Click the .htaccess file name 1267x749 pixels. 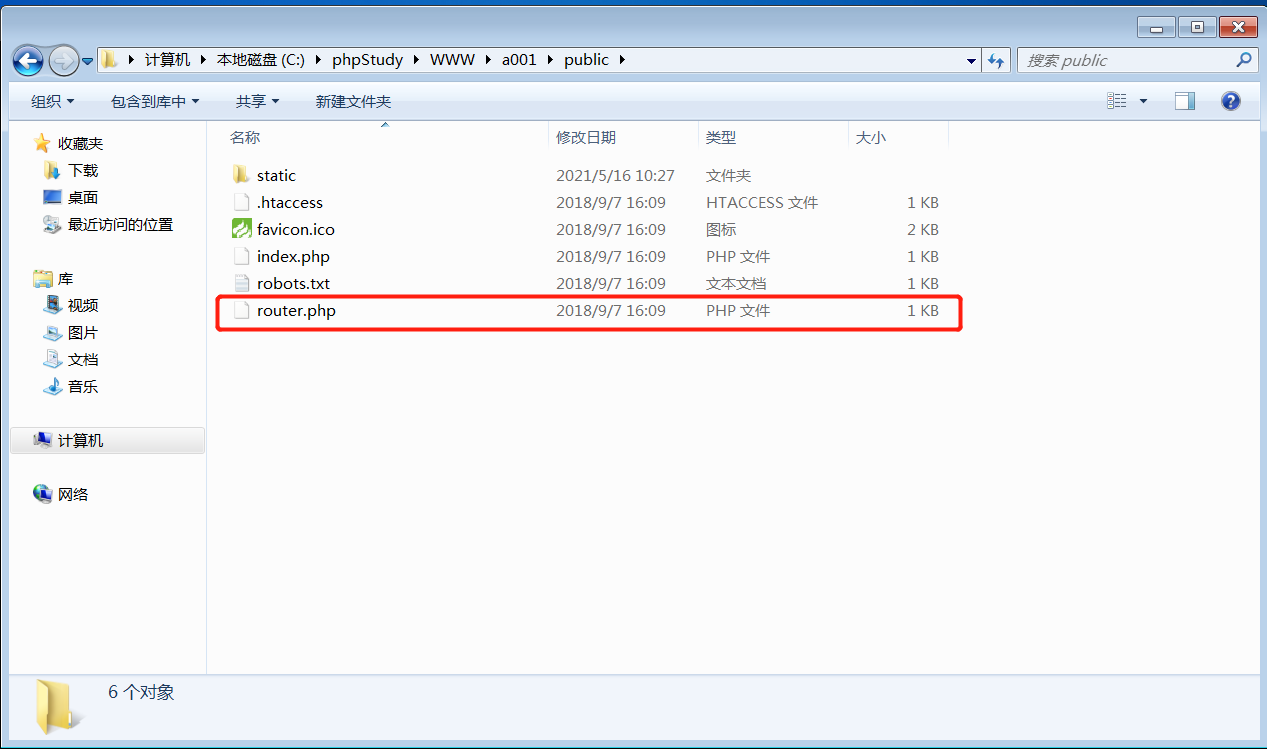290,202
